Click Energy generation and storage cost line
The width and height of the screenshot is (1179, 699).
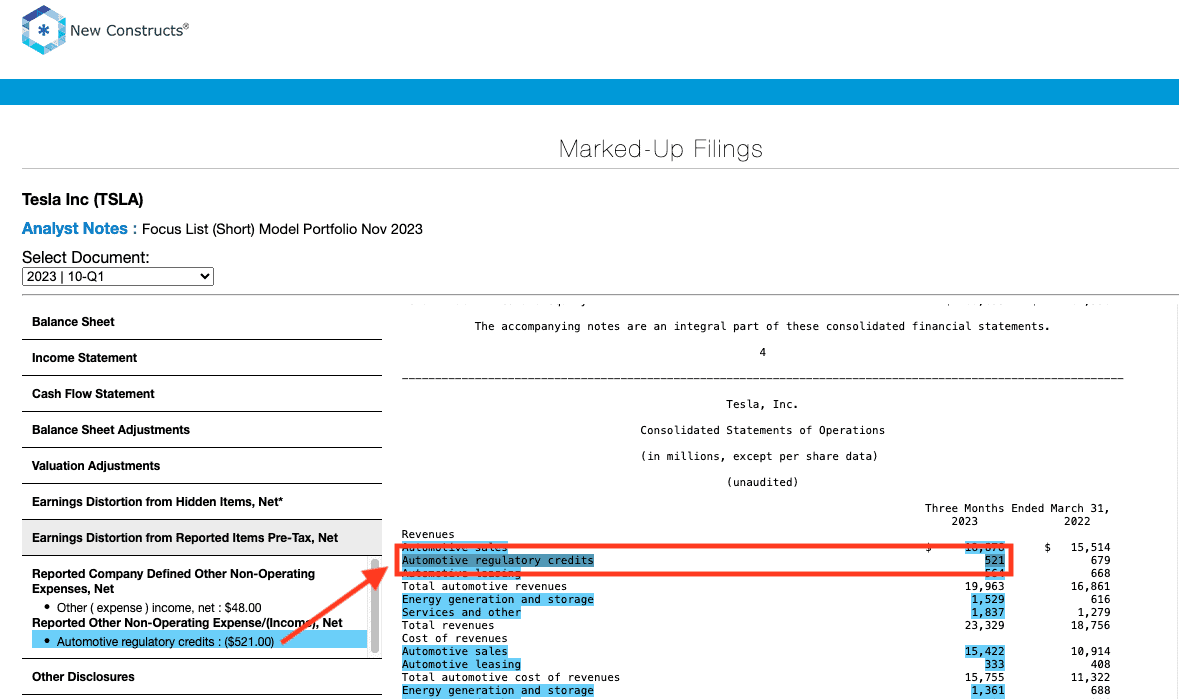pyautogui.click(x=498, y=690)
